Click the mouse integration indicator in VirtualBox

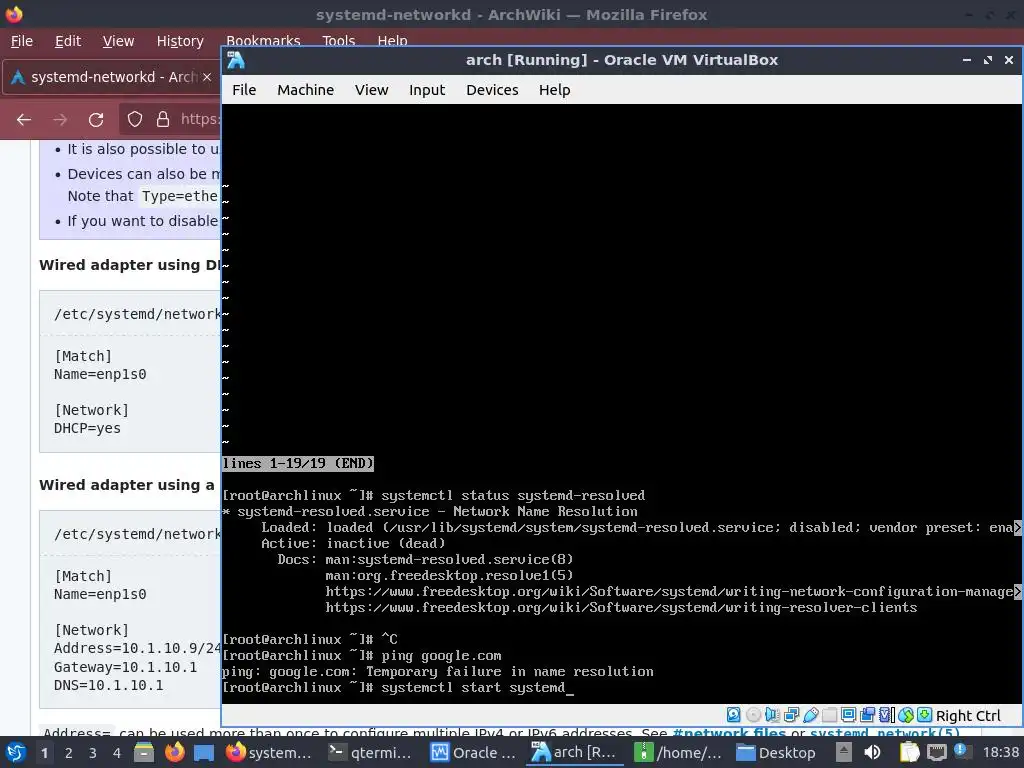(x=906, y=714)
